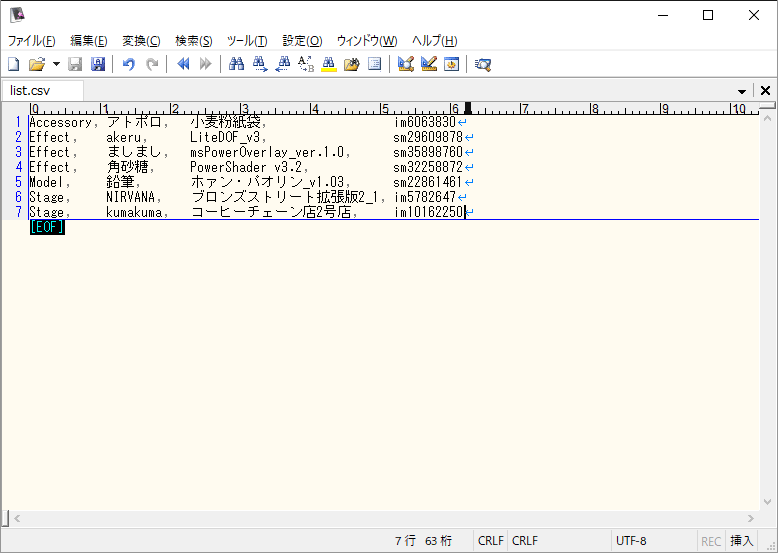The image size is (778, 553).
Task: Click the vertical scrollbar up arrow
Action: point(767,119)
